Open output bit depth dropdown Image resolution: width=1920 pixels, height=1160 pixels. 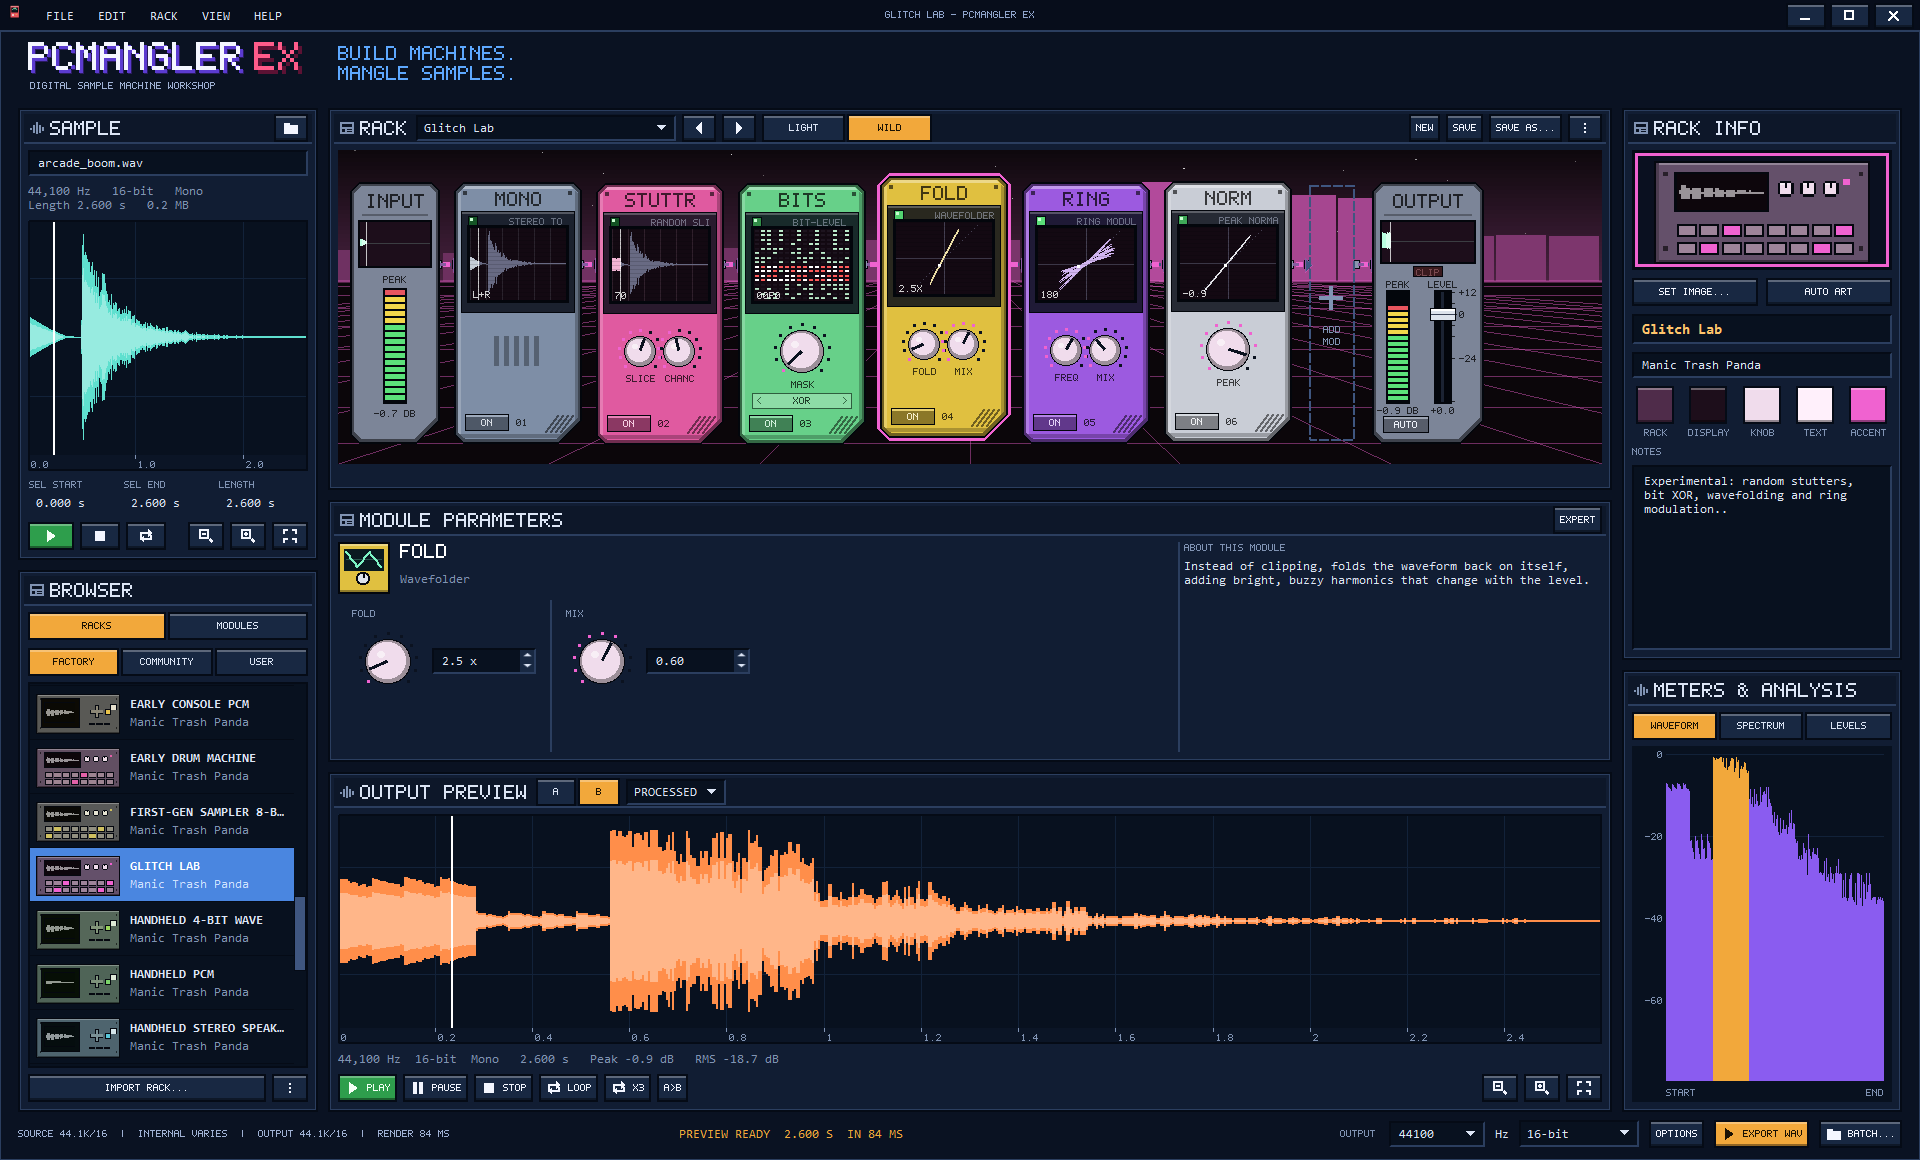click(x=1577, y=1134)
